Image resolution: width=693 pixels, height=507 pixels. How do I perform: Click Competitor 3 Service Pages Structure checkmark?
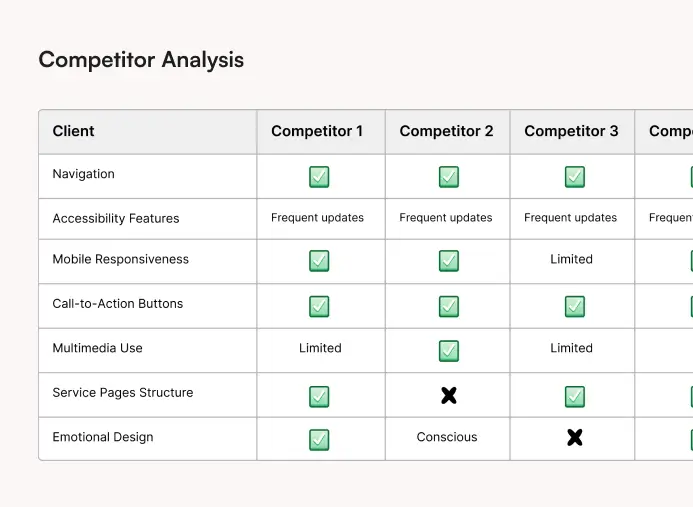point(574,396)
